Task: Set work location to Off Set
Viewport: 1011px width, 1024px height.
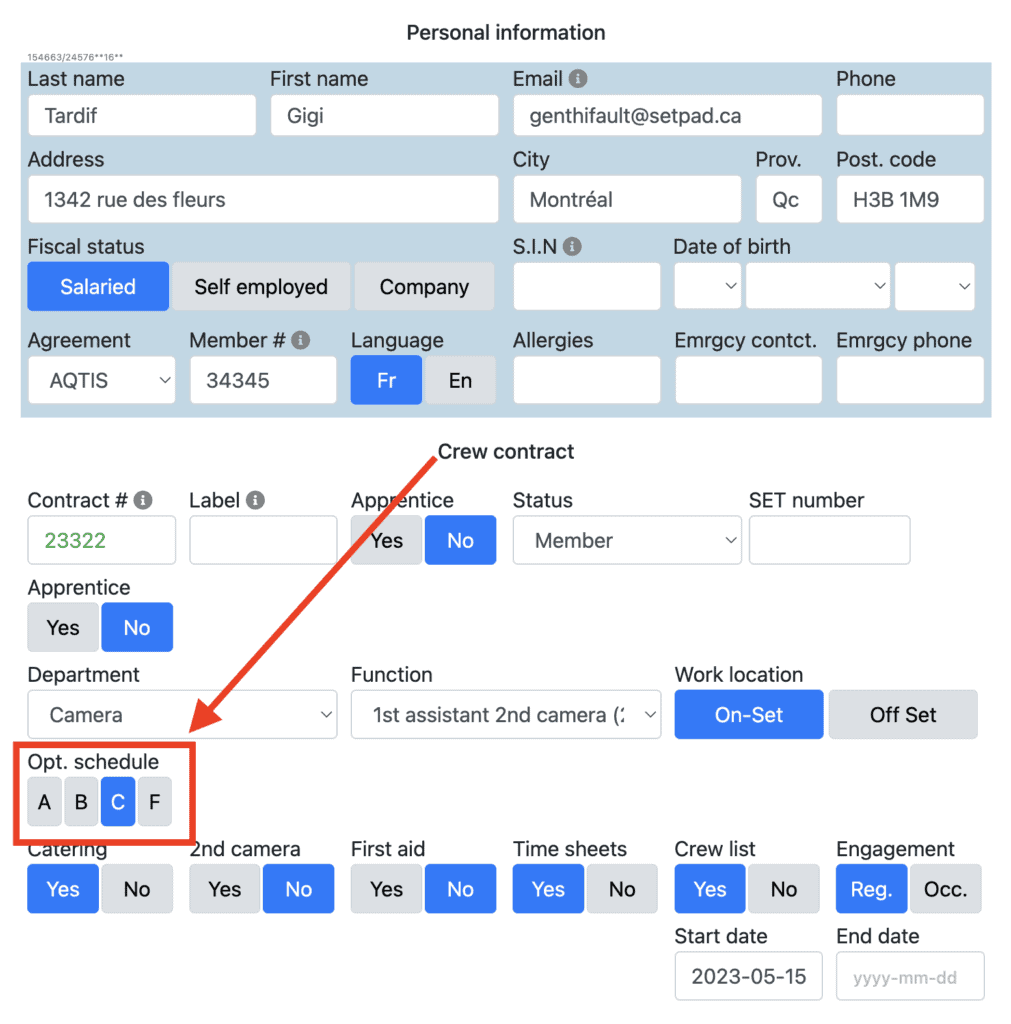Action: click(903, 715)
